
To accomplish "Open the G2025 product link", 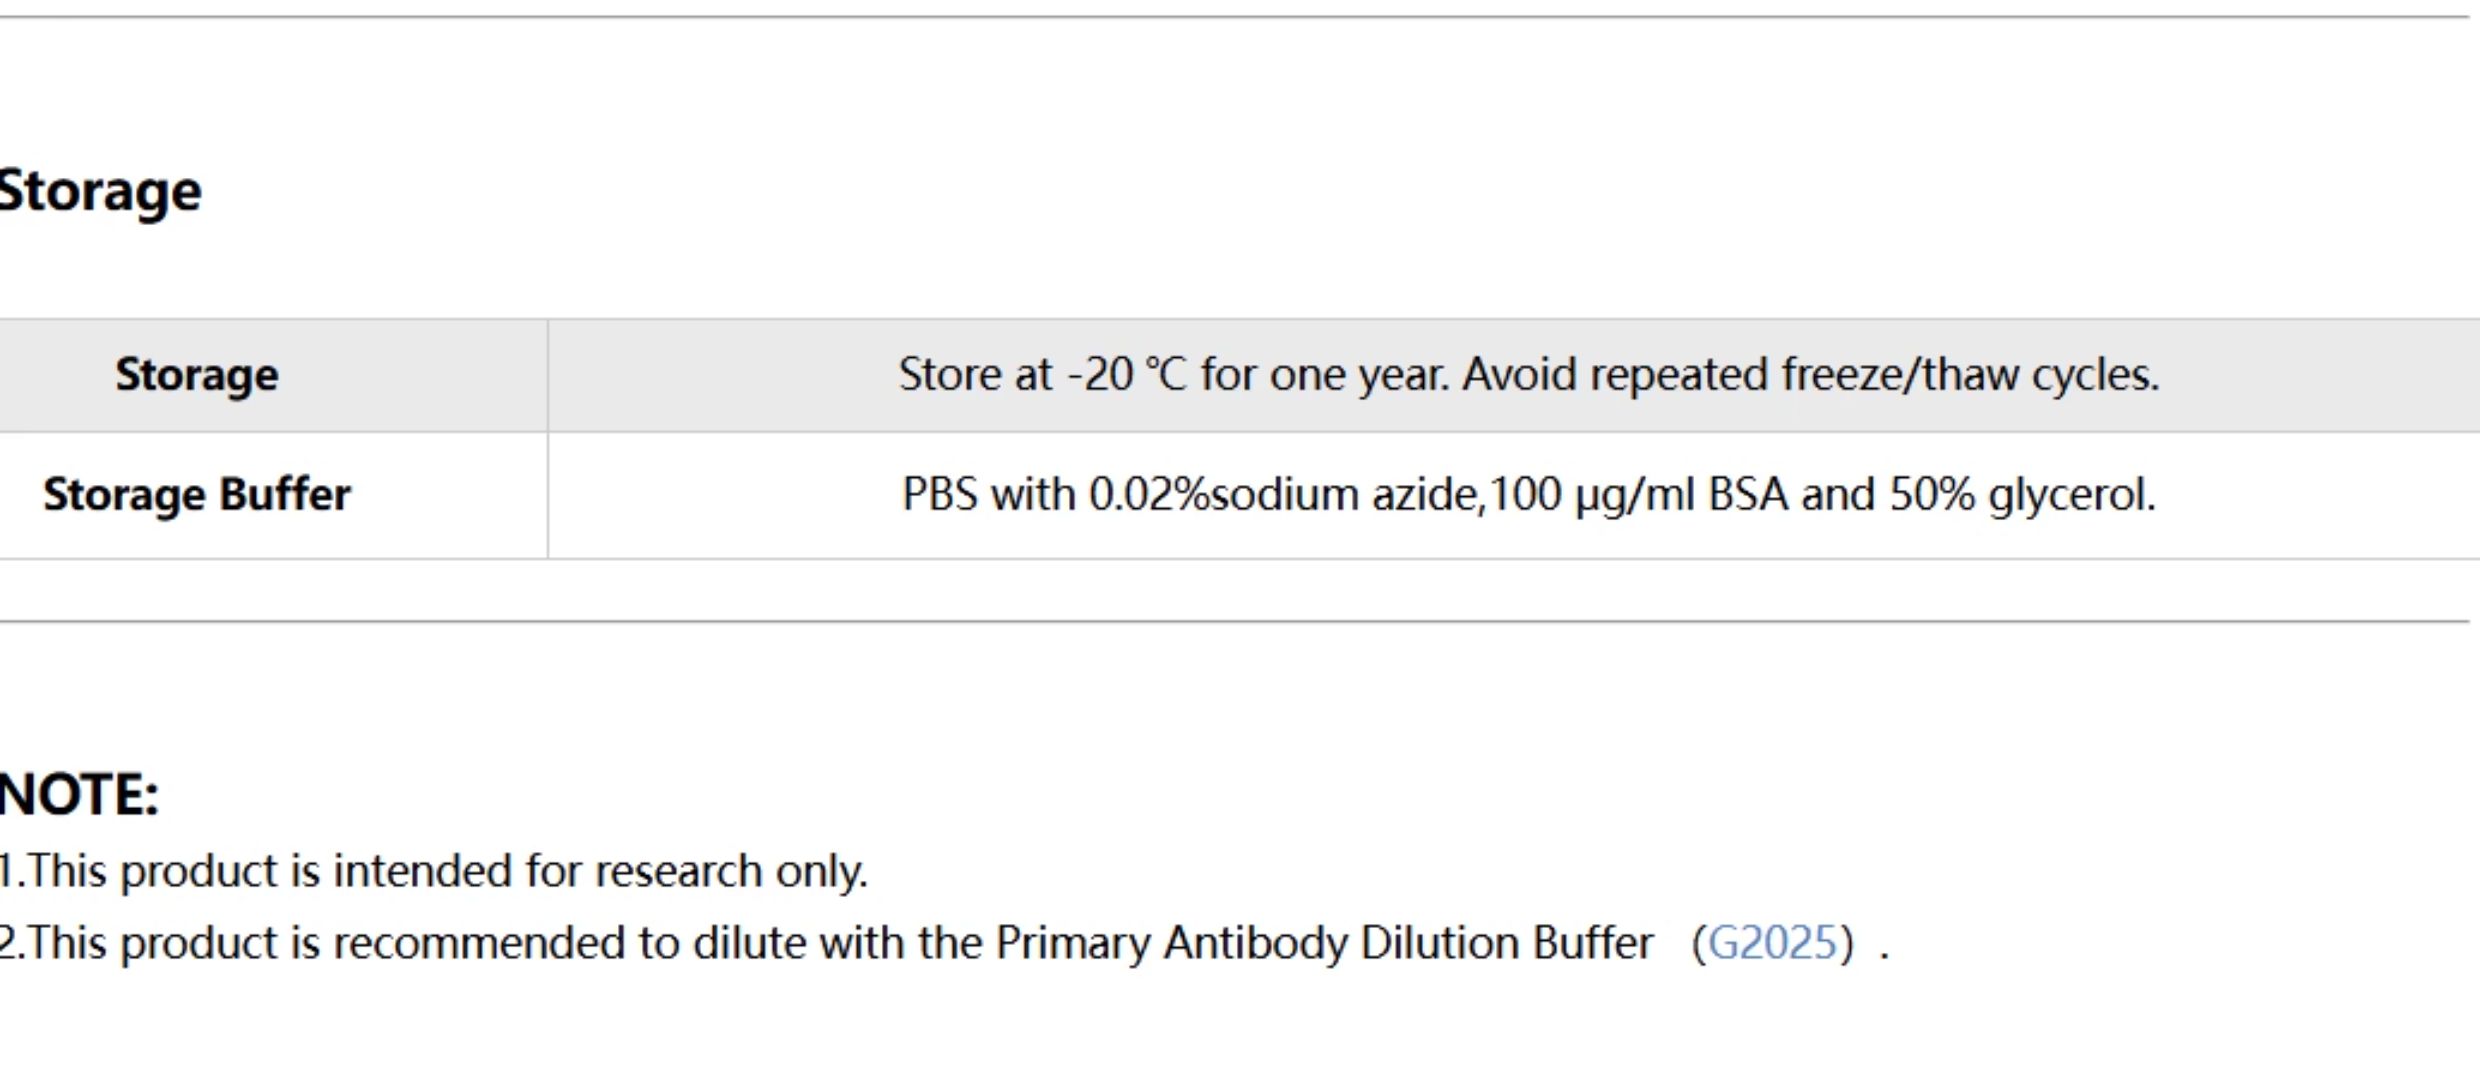I will [x=1772, y=943].
